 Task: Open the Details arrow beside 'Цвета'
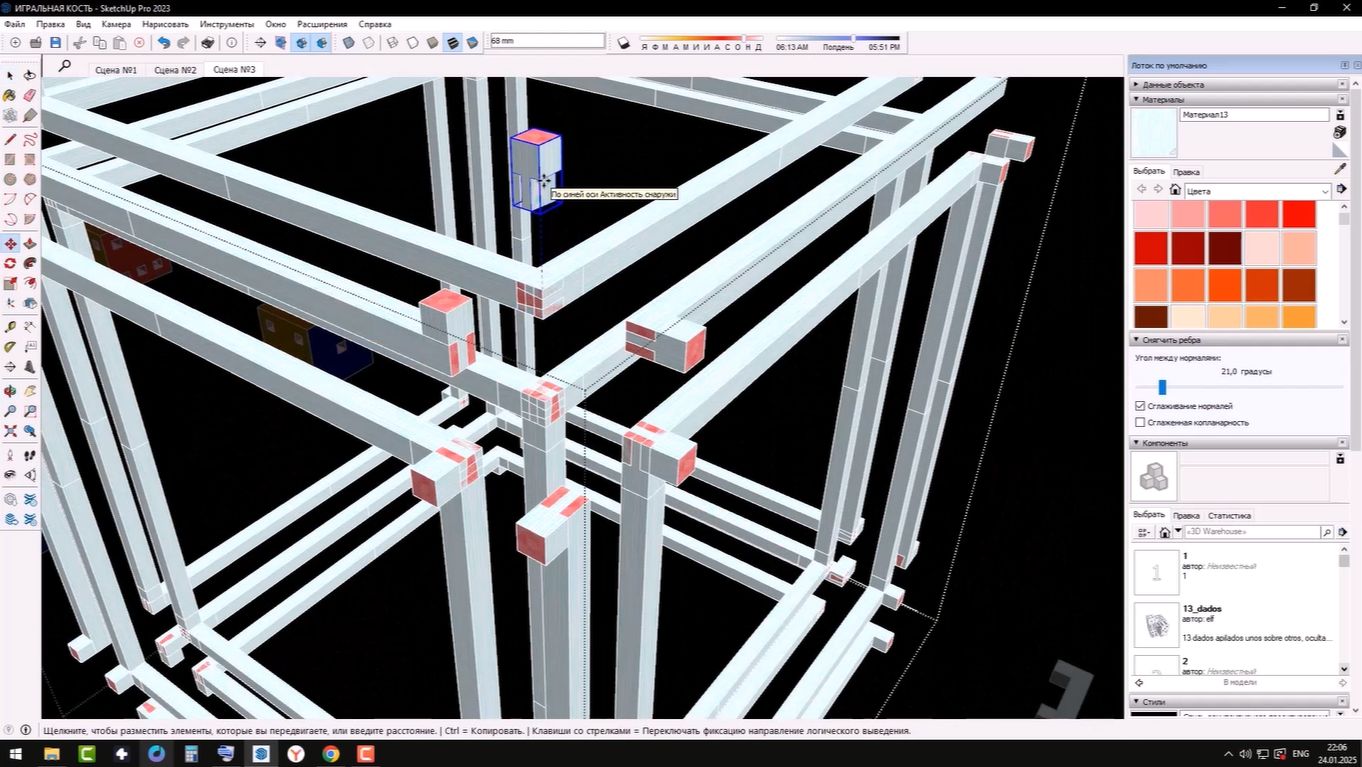click(x=1341, y=190)
